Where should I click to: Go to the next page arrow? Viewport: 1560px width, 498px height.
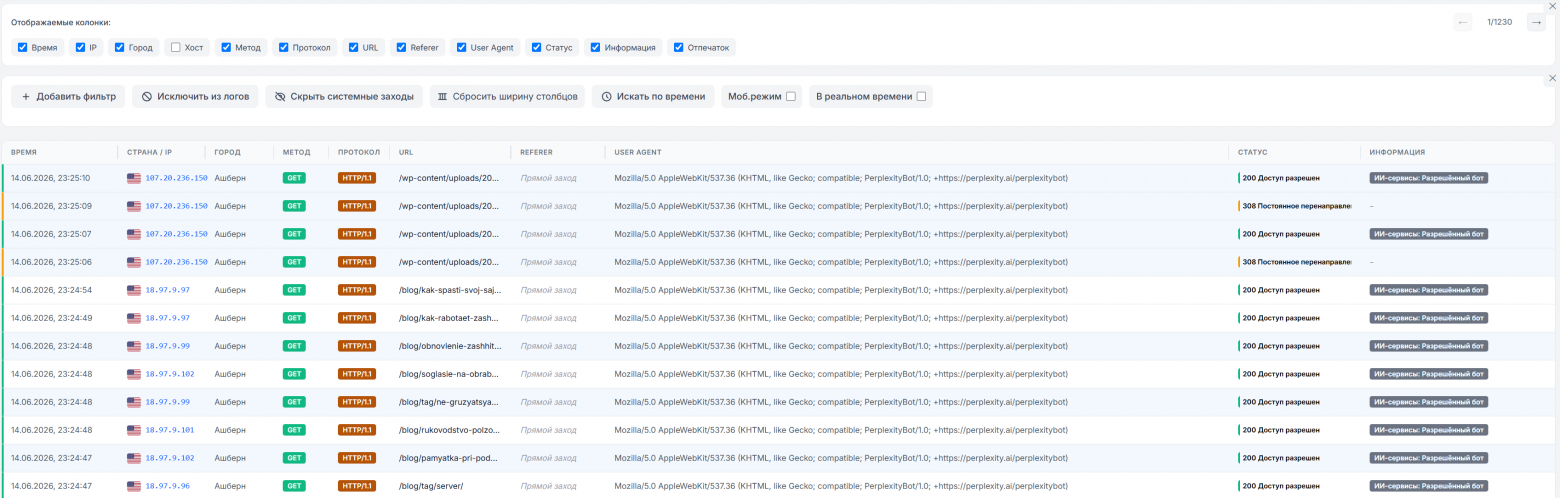click(1536, 22)
